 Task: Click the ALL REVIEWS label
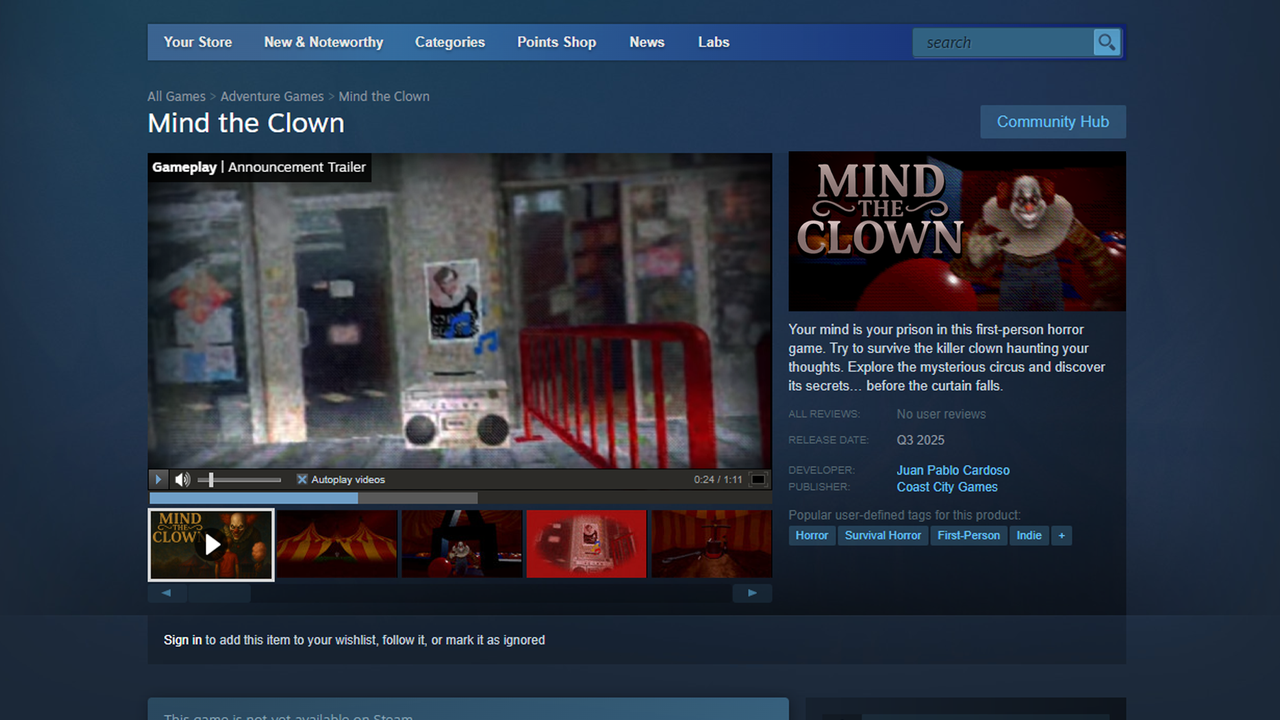[x=824, y=414]
